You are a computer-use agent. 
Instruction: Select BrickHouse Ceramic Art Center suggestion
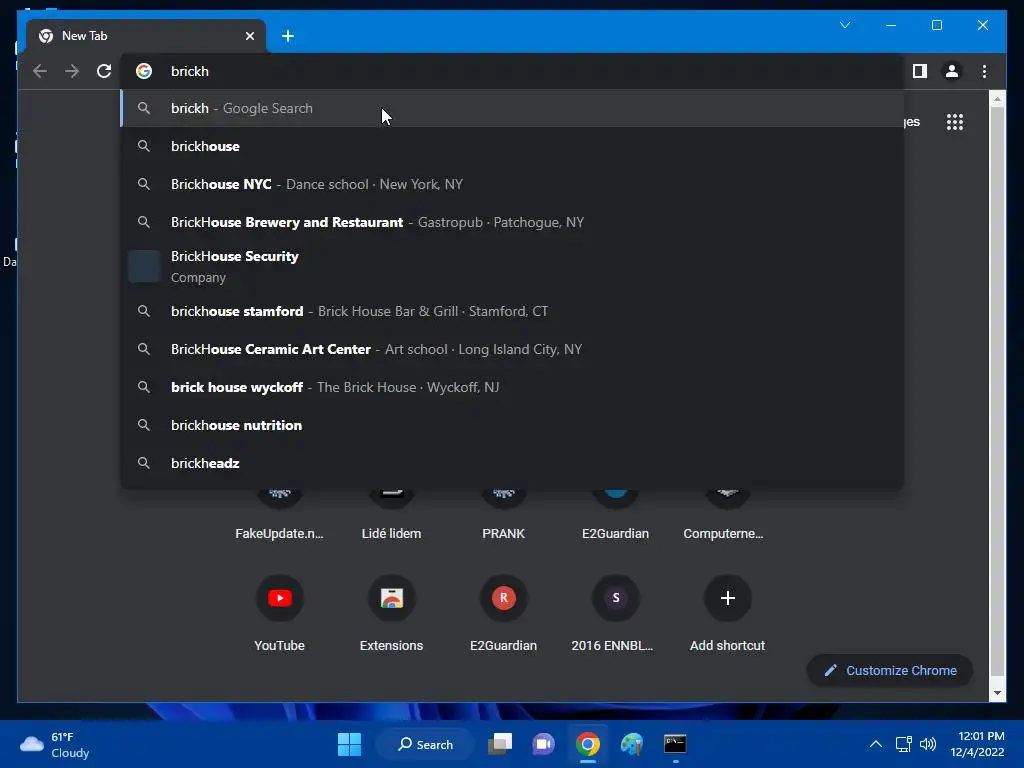pos(512,349)
